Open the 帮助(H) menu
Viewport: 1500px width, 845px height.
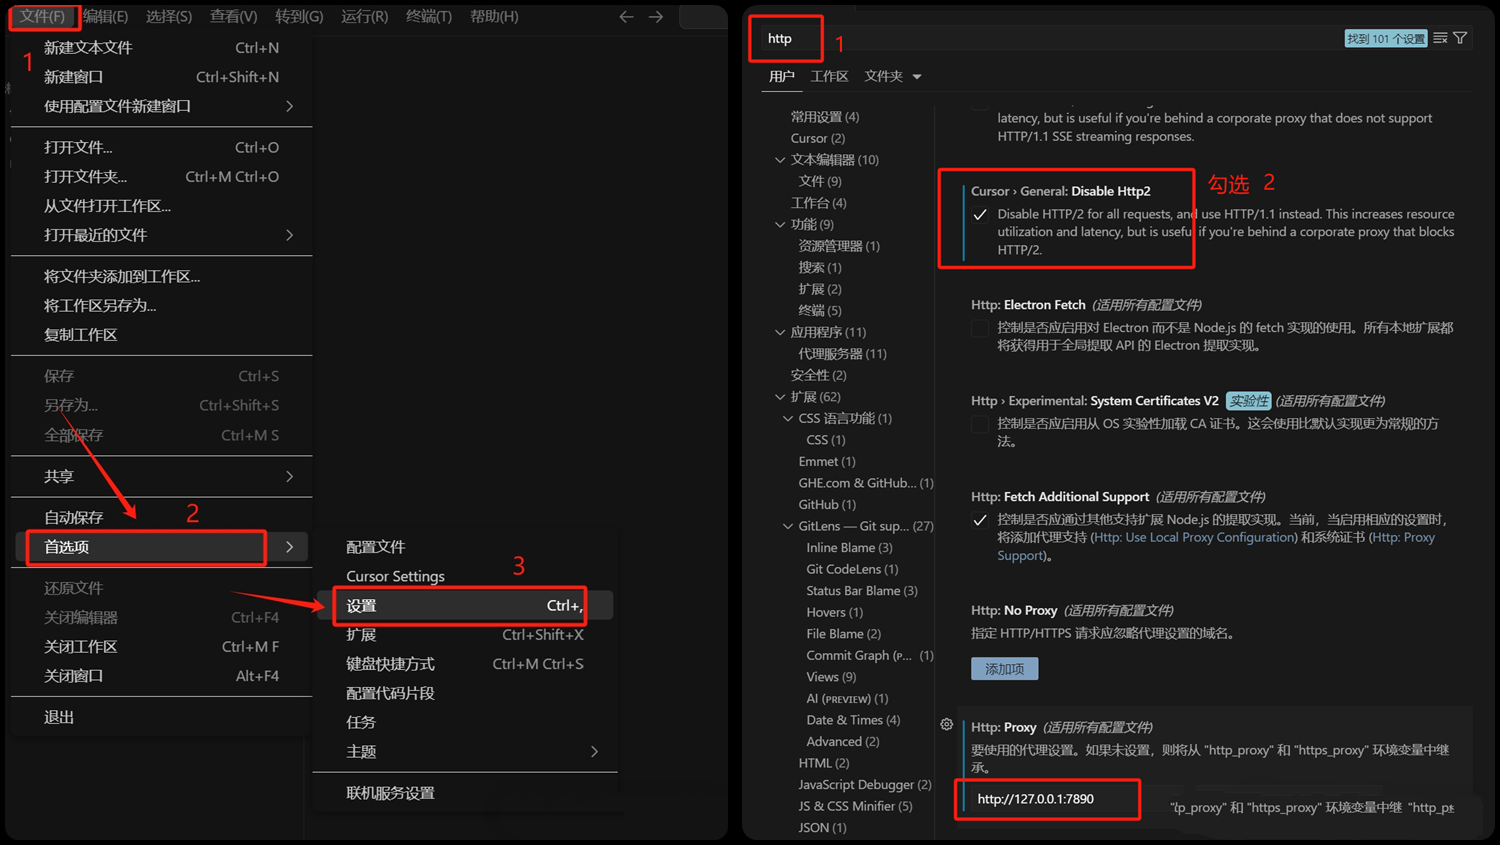(x=494, y=17)
